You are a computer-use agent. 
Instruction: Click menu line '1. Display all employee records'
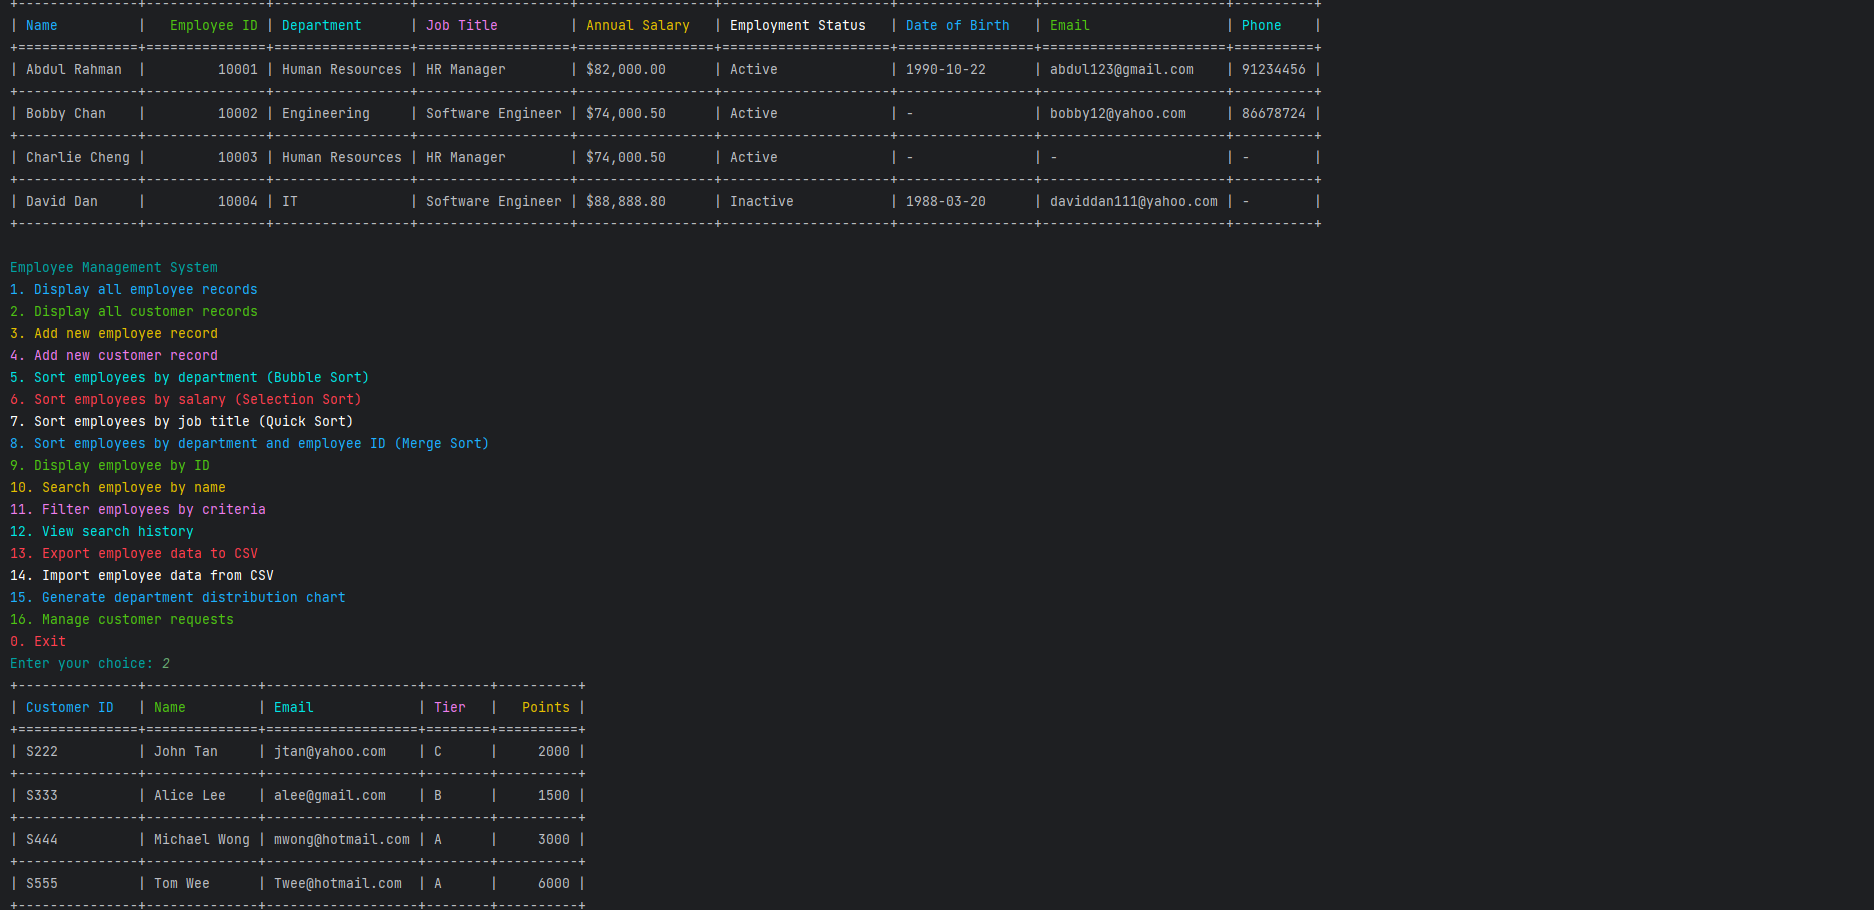pos(134,289)
